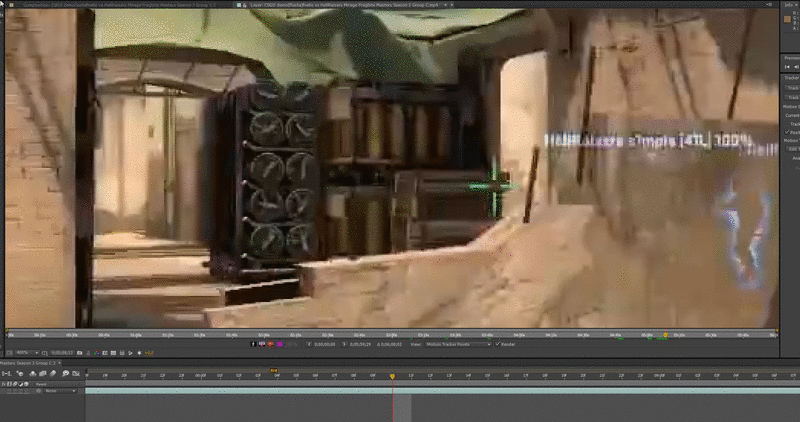Click the Region of Interest icon

(105, 353)
